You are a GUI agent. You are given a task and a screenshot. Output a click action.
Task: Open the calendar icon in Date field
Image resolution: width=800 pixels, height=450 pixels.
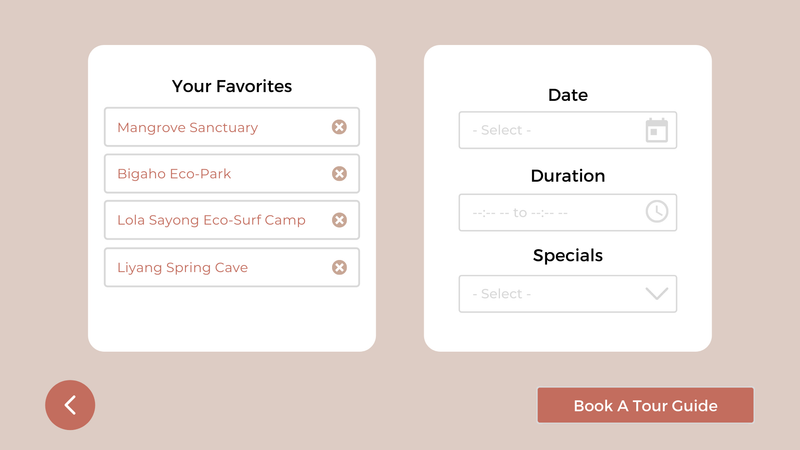pos(657,130)
